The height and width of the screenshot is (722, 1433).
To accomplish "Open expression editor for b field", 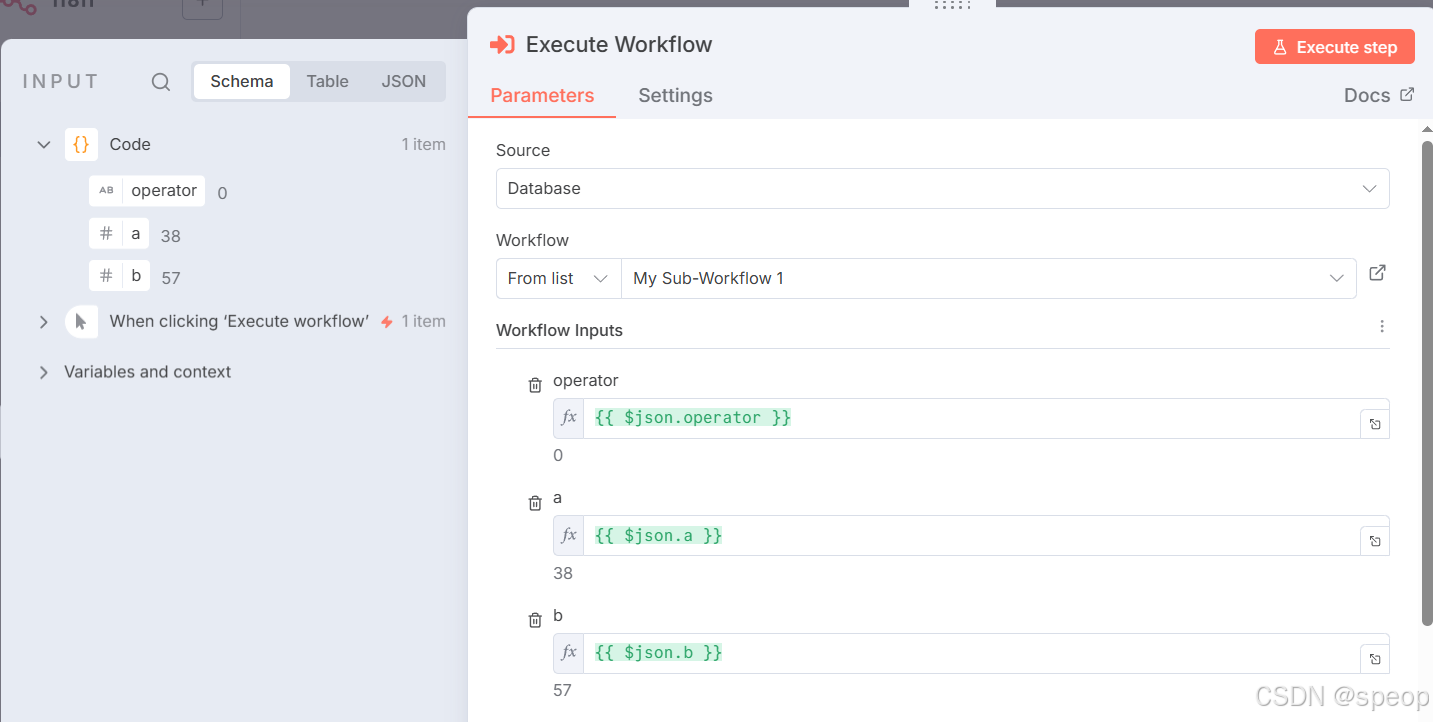I will click(x=1375, y=659).
